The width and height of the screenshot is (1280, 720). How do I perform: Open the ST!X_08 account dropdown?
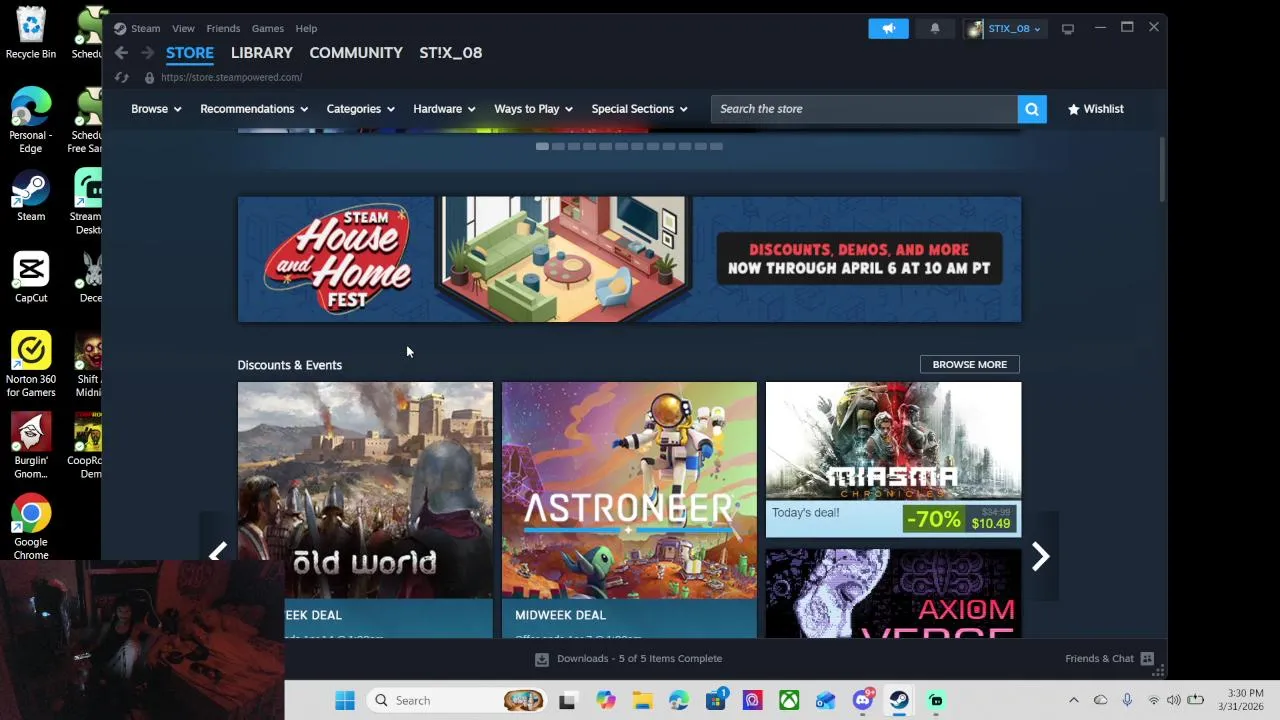tap(1005, 28)
